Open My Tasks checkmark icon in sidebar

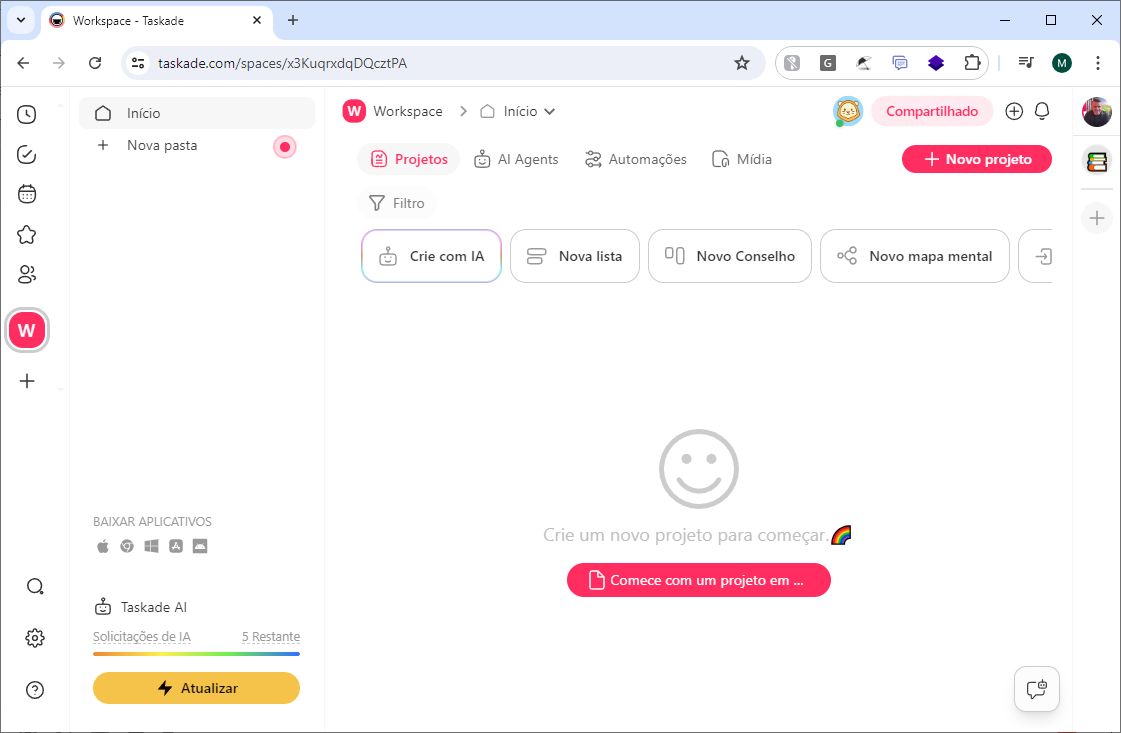point(26,154)
